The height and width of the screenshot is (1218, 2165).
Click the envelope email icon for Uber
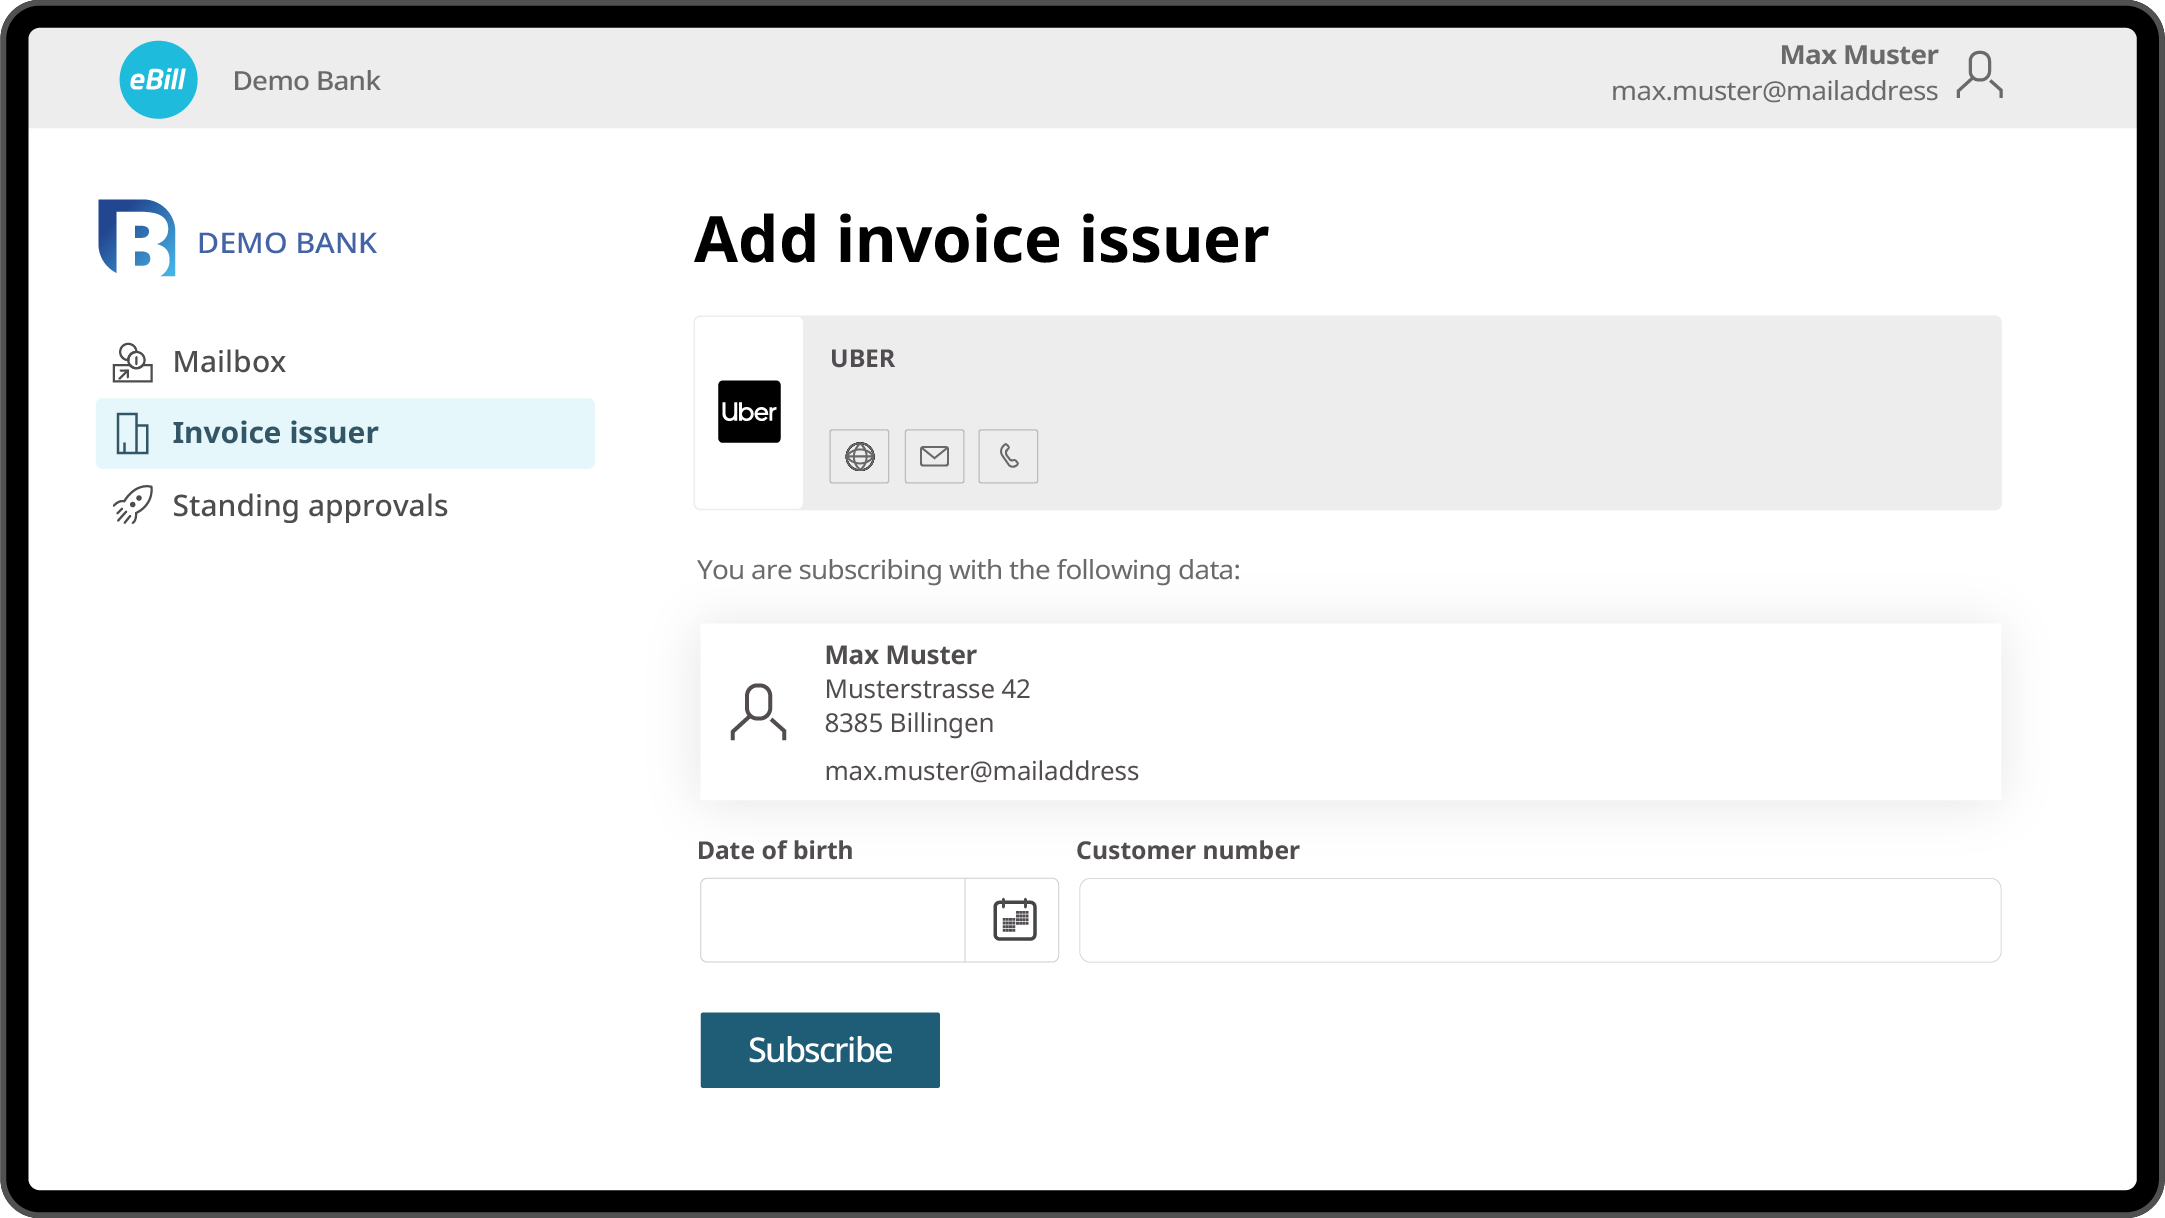tap(934, 457)
